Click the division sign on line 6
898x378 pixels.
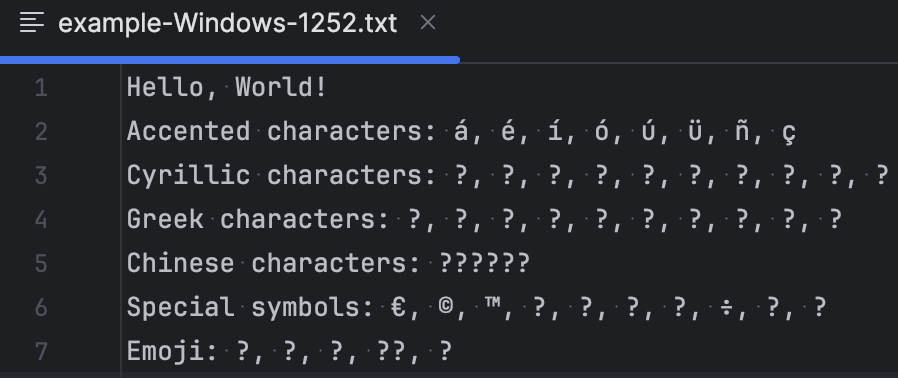click(726, 308)
